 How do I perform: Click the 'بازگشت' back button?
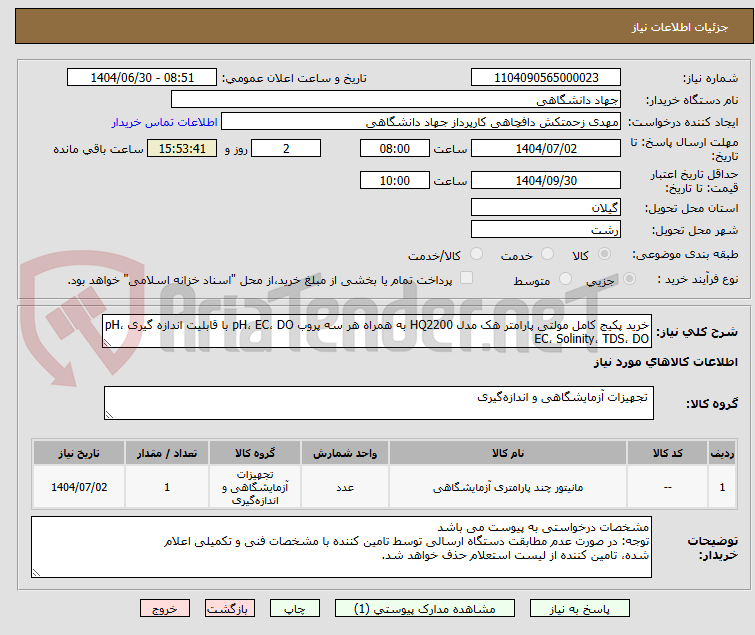point(230,609)
